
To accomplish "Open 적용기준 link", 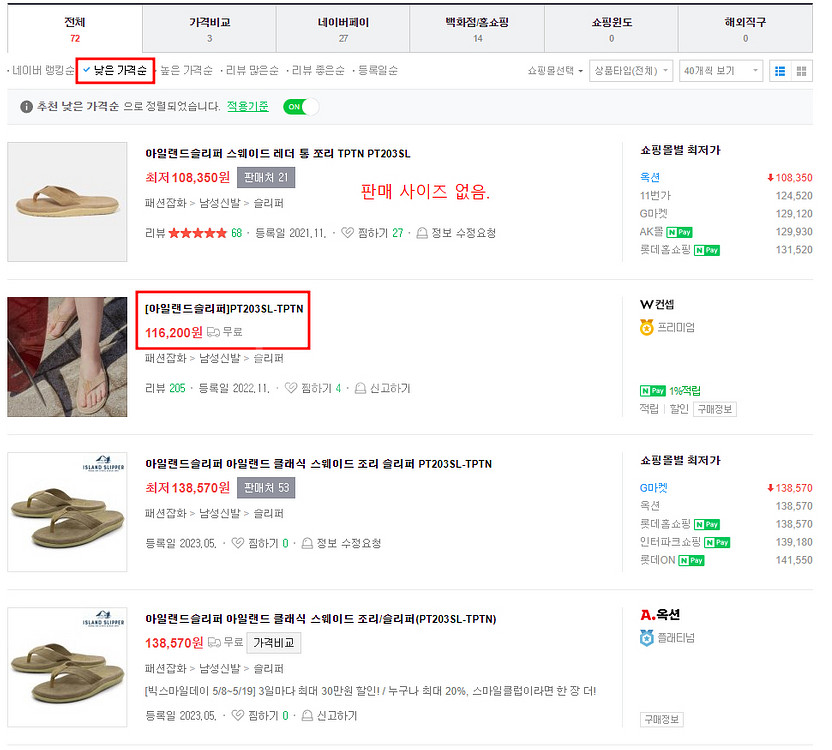I will pyautogui.click(x=249, y=107).
